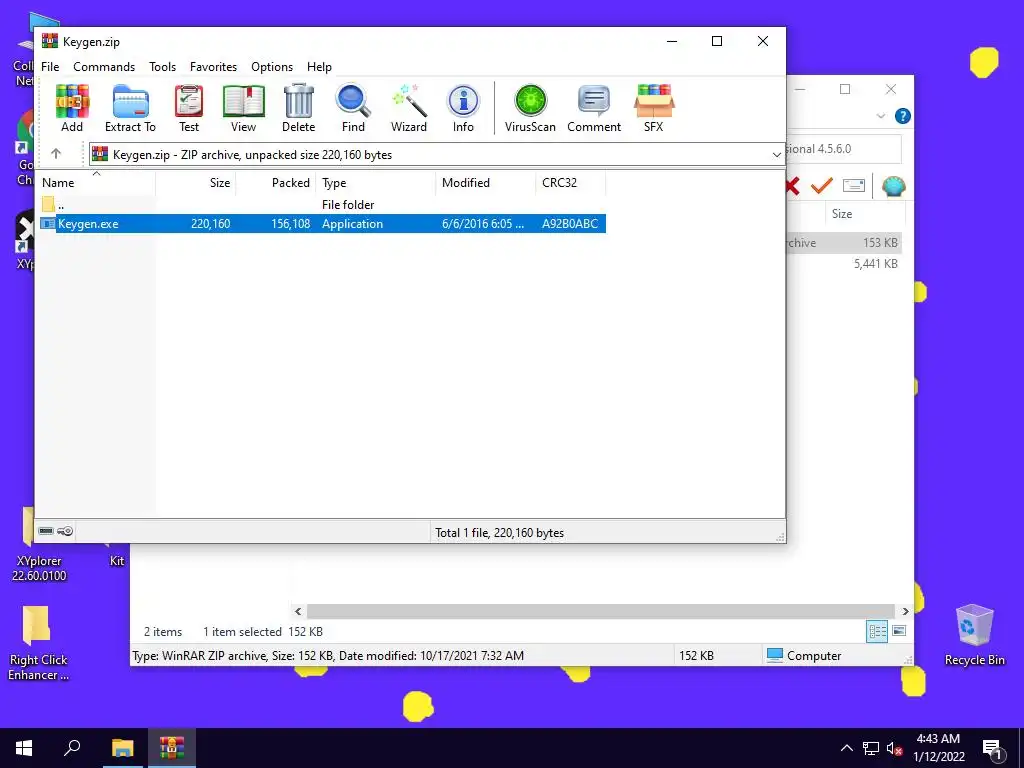Screen dimensions: 1024x768
Task: Click Computer in the back window status bar
Action: 804,655
